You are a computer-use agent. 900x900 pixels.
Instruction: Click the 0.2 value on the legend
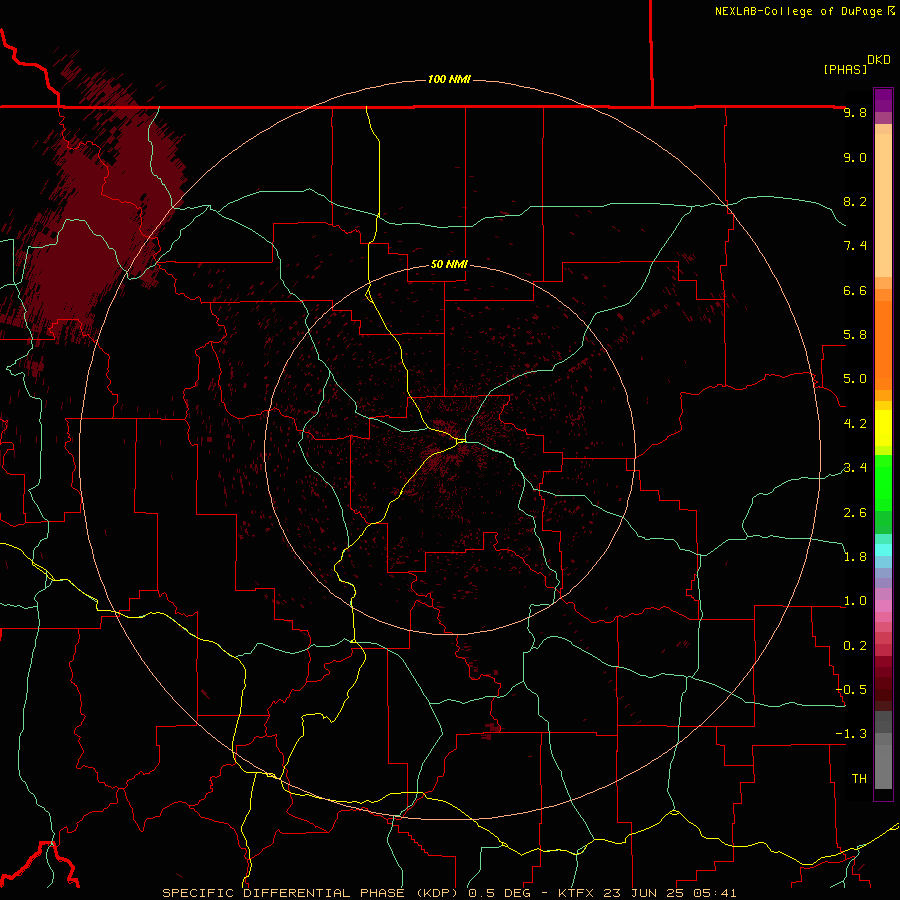tap(855, 646)
